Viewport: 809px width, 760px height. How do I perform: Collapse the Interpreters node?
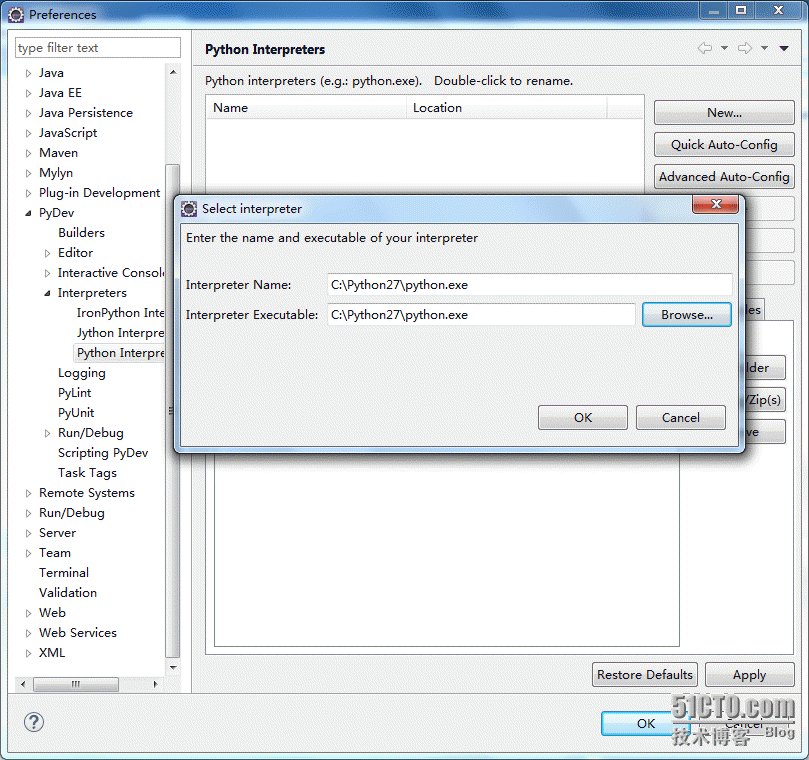pyautogui.click(x=47, y=293)
